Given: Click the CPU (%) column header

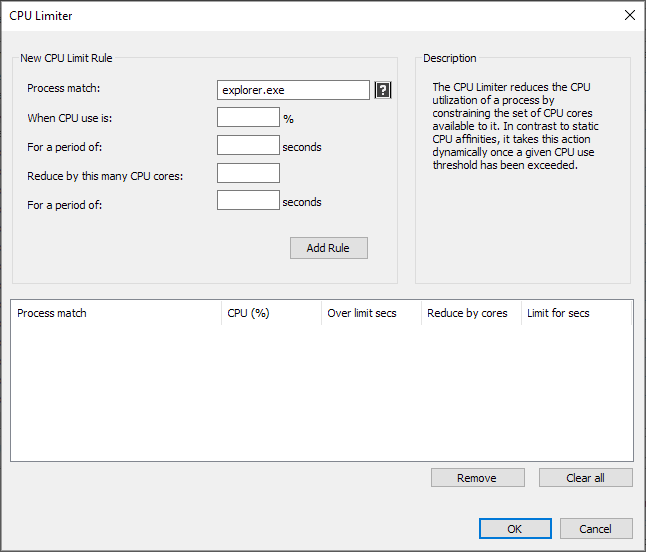Looking at the screenshot, I should pyautogui.click(x=272, y=313).
